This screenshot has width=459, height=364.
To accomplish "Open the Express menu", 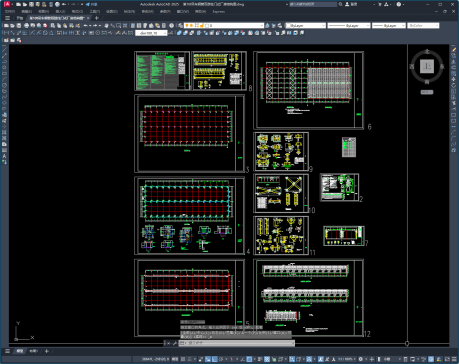I will [x=219, y=12].
